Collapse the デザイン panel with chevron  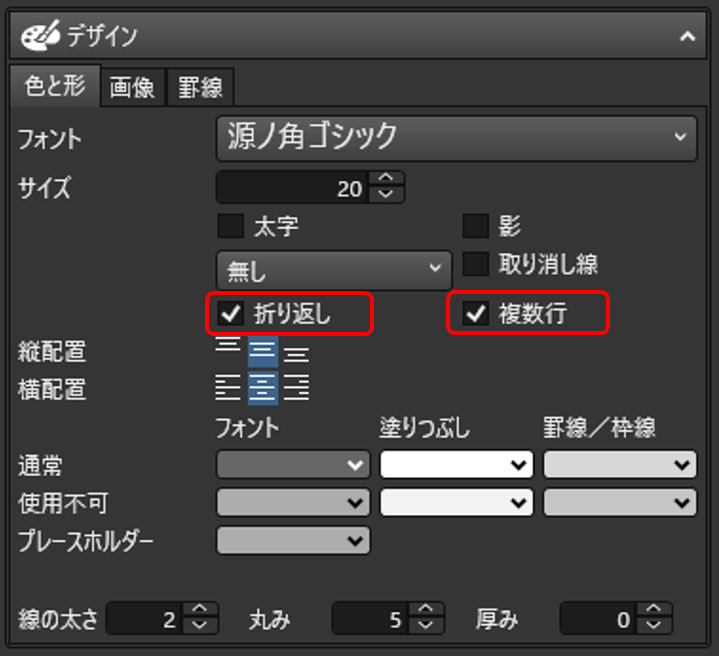(687, 36)
